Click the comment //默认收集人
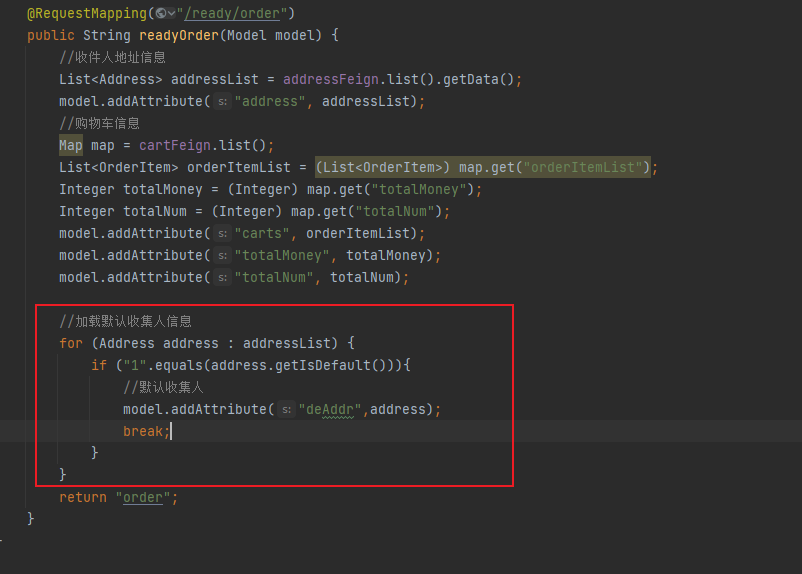Viewport: 802px width, 574px height. (163, 387)
